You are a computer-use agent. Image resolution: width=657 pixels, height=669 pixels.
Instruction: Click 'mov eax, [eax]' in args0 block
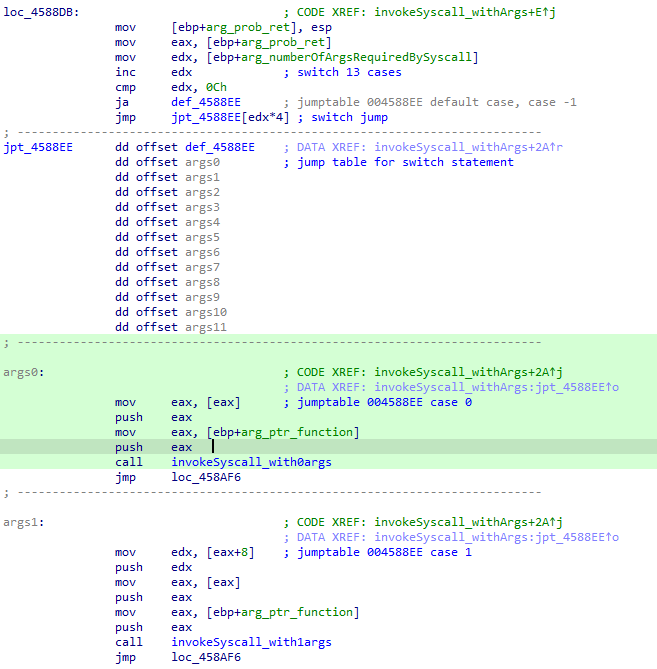point(177,402)
